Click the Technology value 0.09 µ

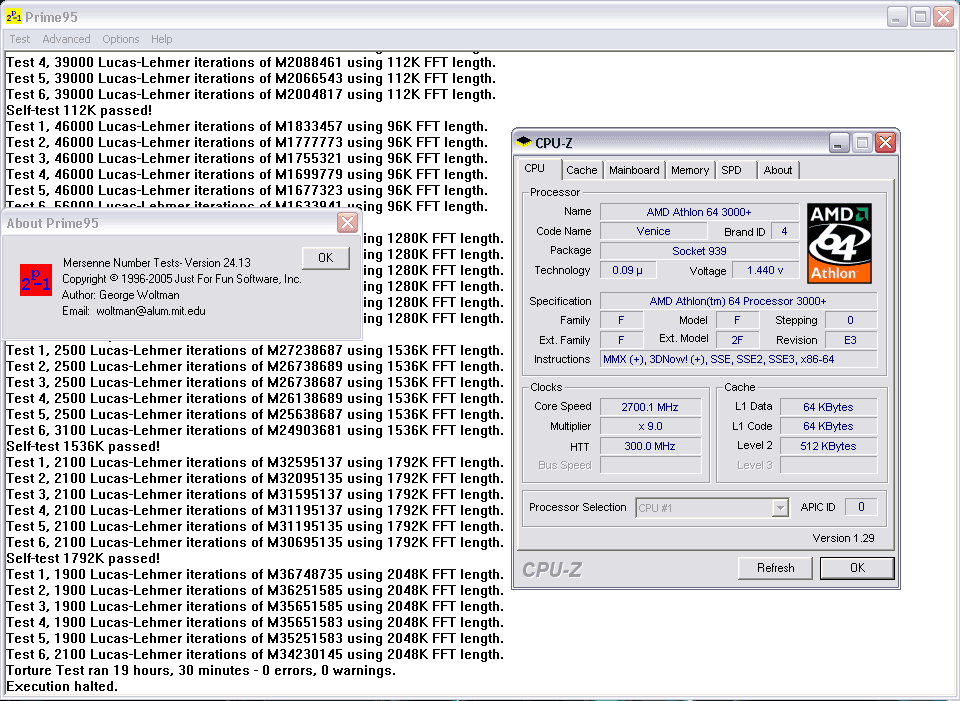[x=628, y=270]
